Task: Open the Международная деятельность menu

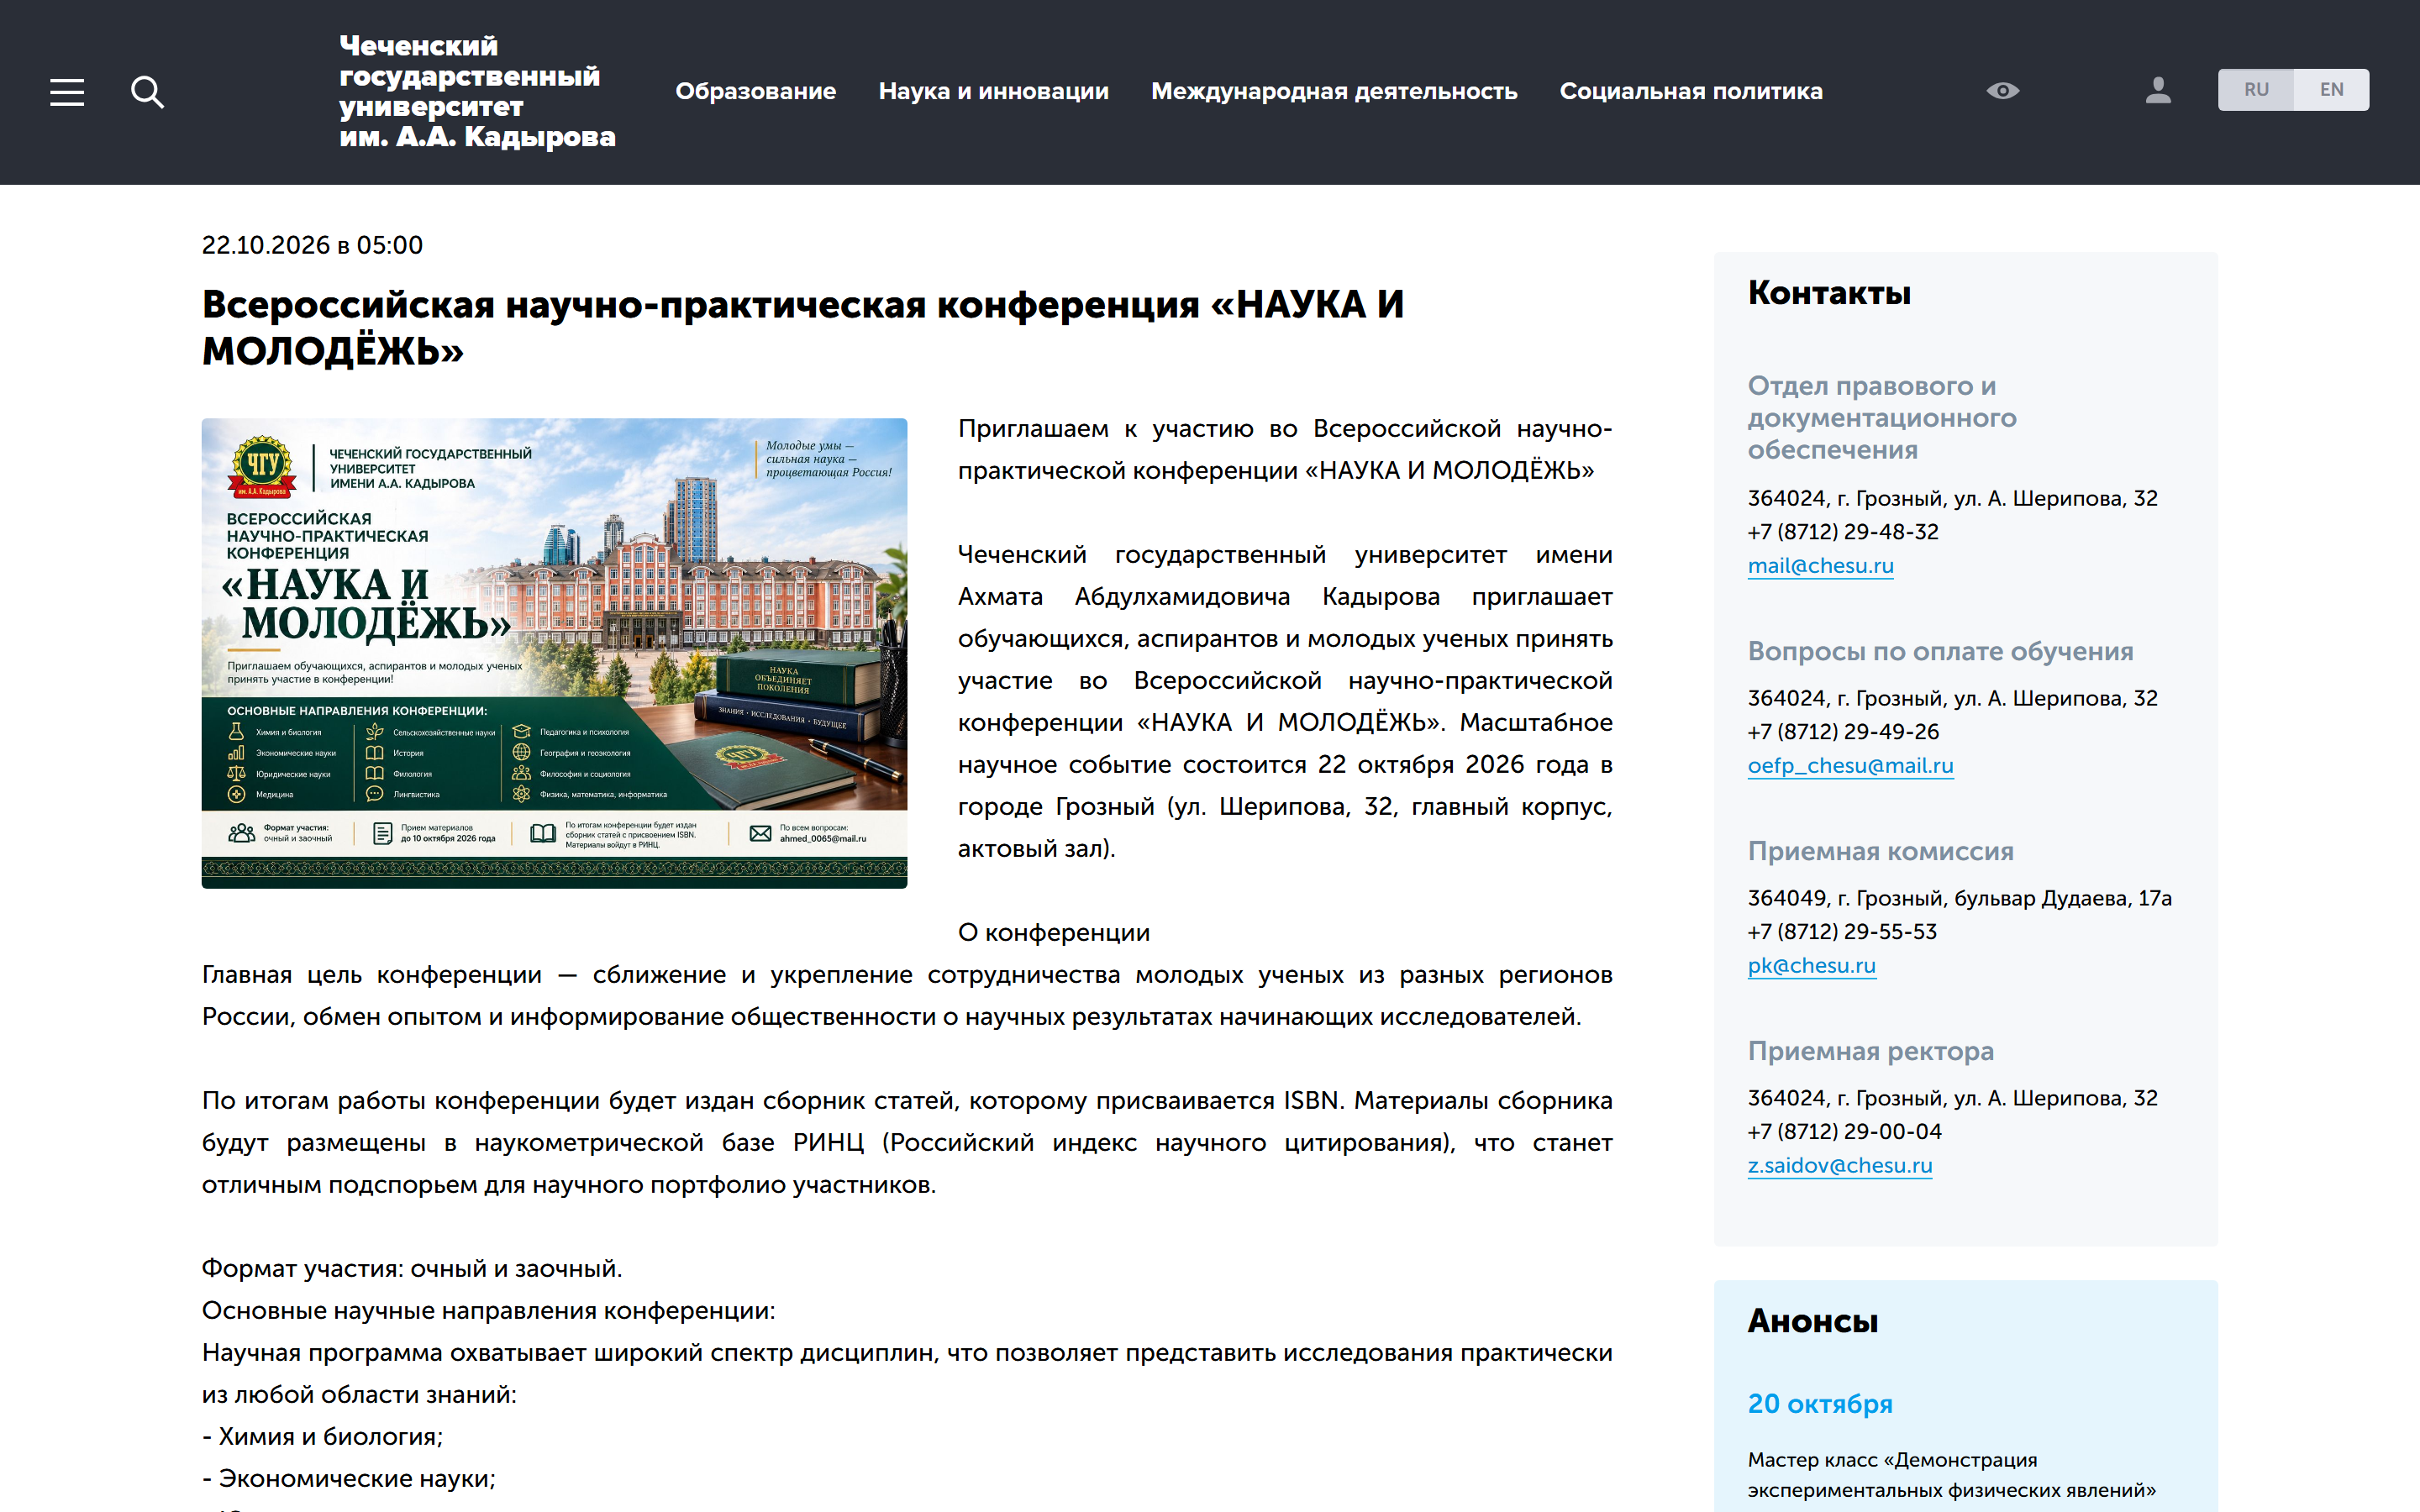Action: click(1334, 91)
